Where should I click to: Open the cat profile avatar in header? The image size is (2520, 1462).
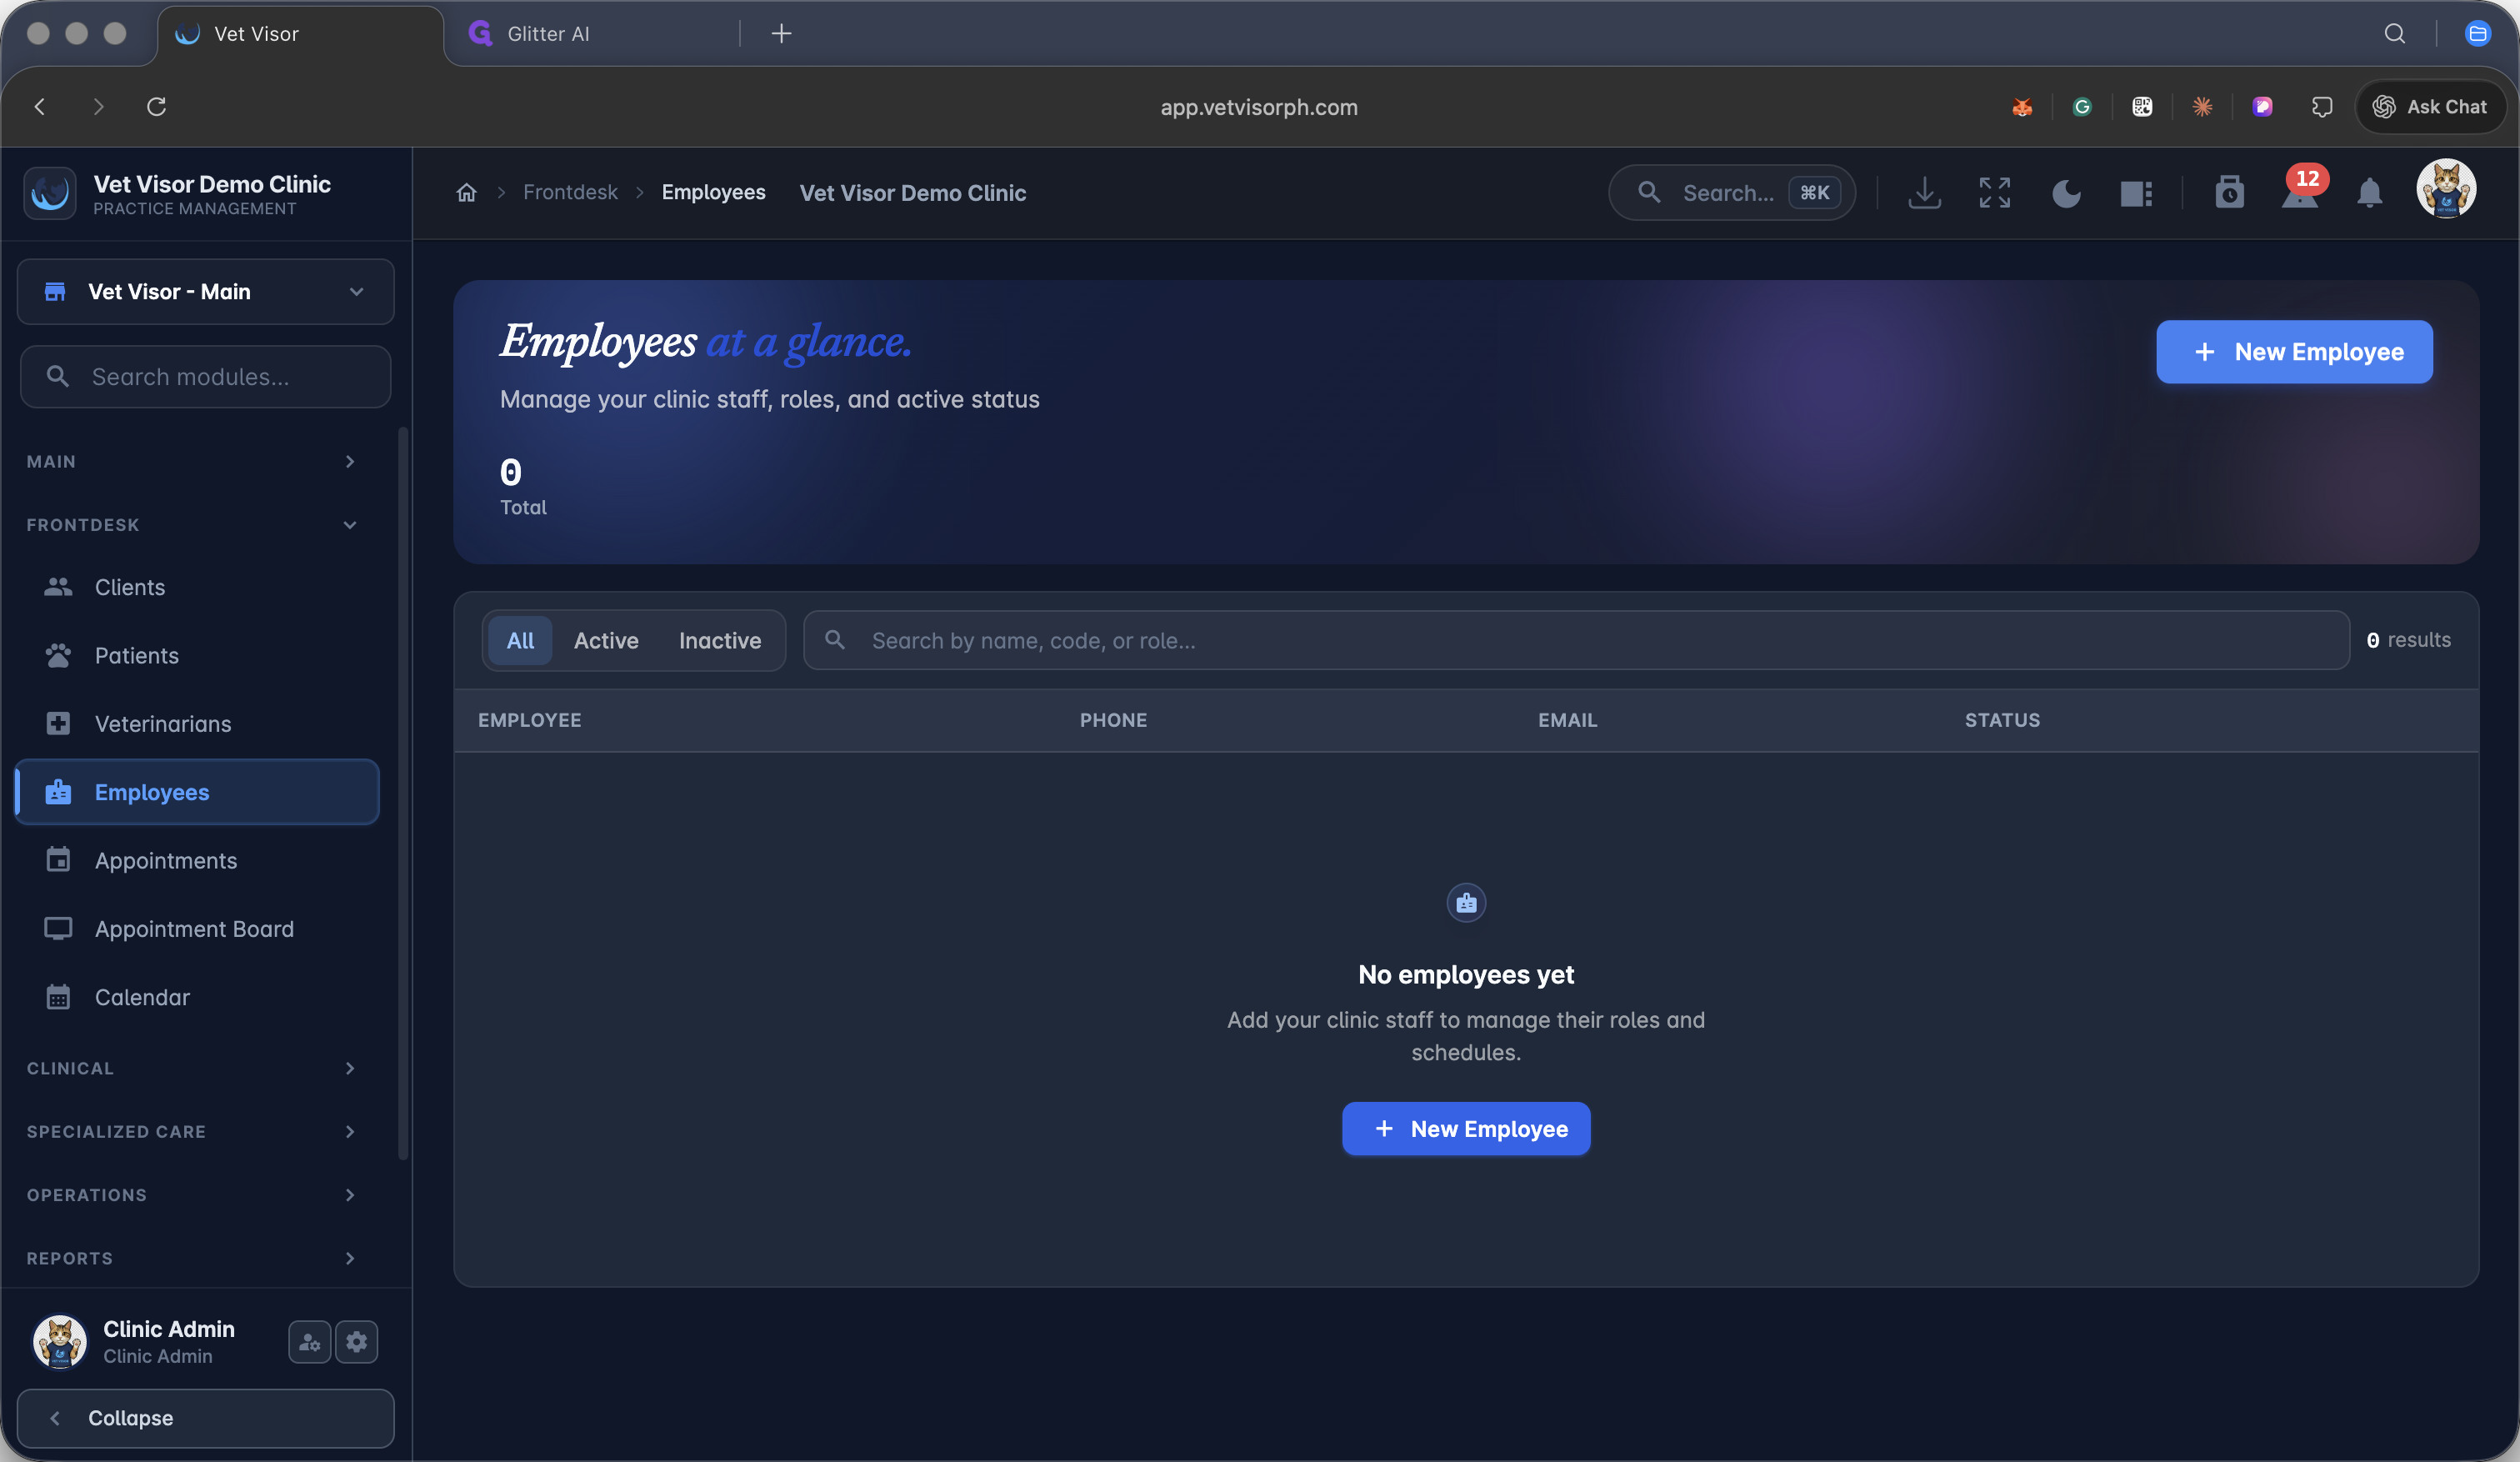2446,188
